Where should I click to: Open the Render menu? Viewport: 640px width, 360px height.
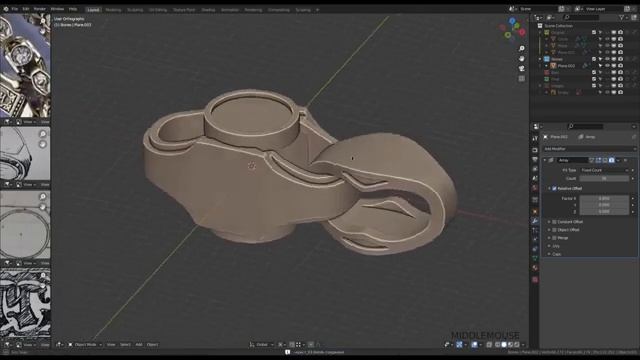coord(40,9)
